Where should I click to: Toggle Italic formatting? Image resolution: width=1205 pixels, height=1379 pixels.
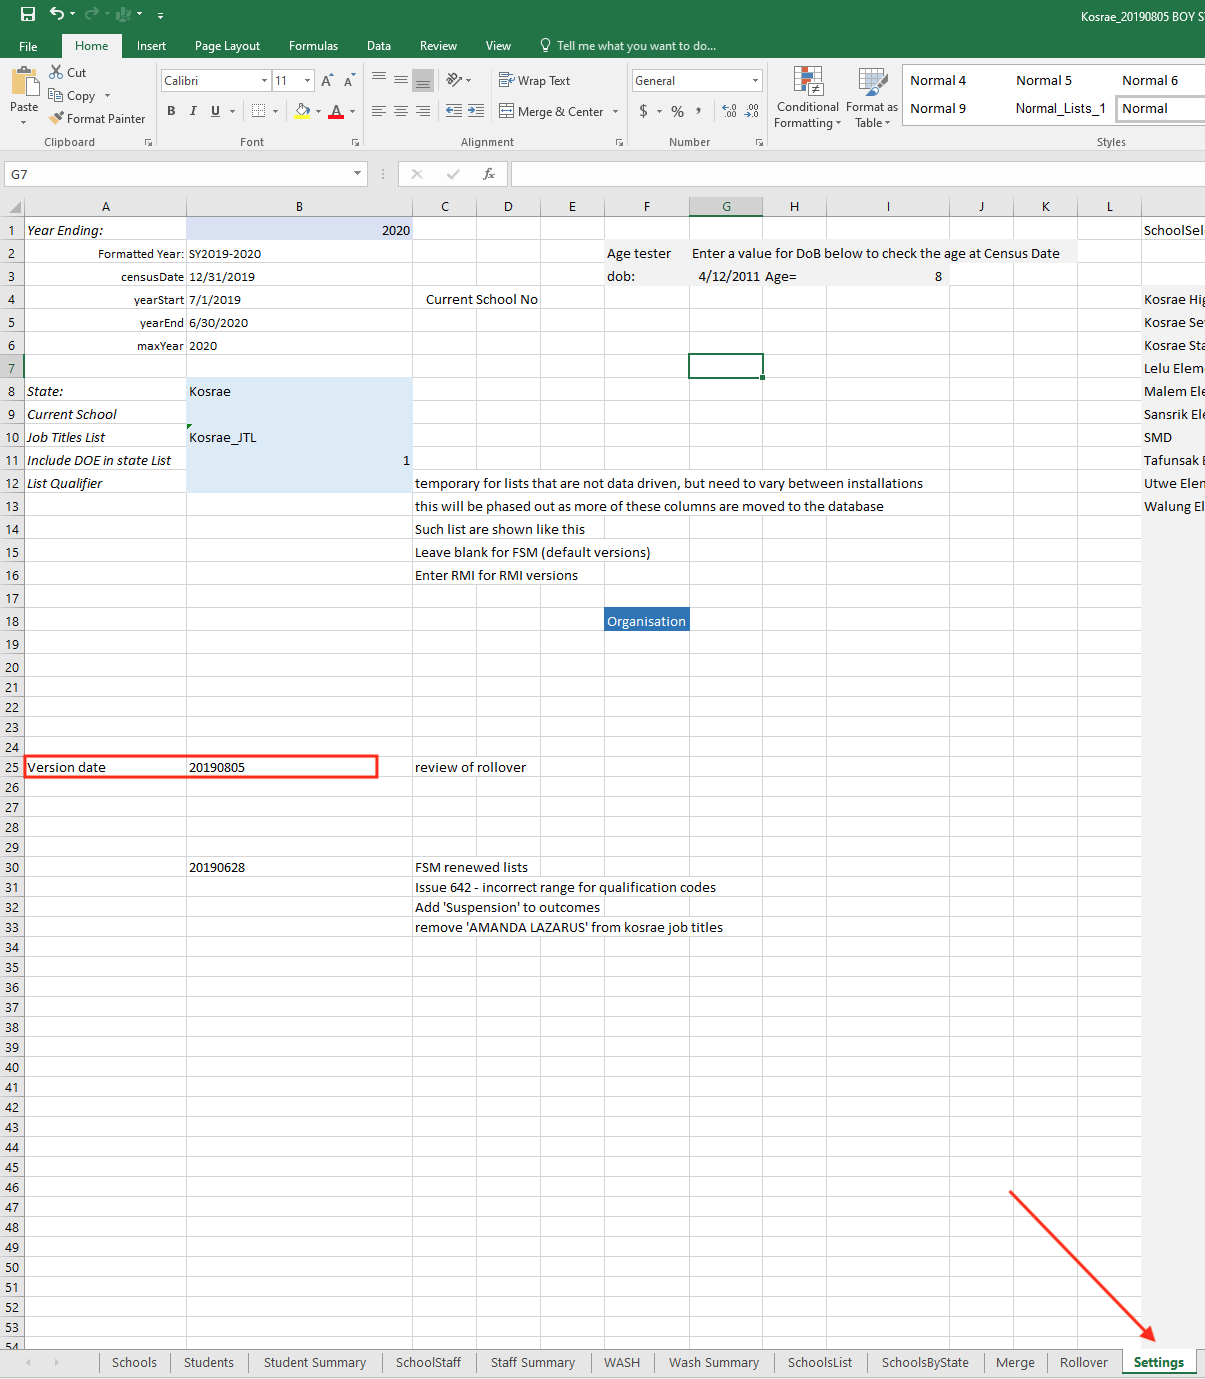click(x=193, y=111)
